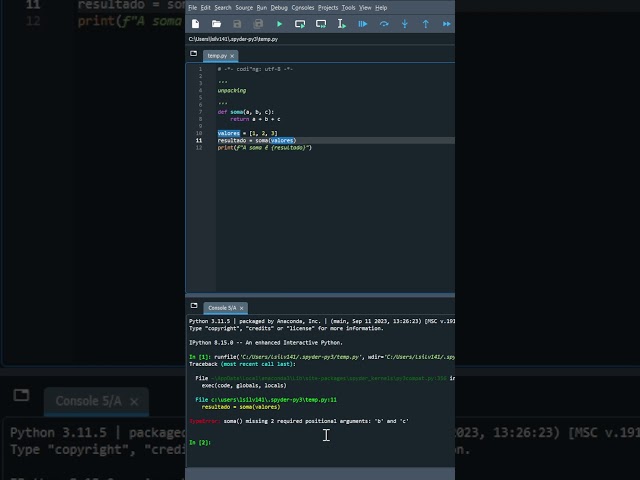Click the 'IPython 8.15.0' console line
The width and height of the screenshot is (640, 480).
coord(266,343)
